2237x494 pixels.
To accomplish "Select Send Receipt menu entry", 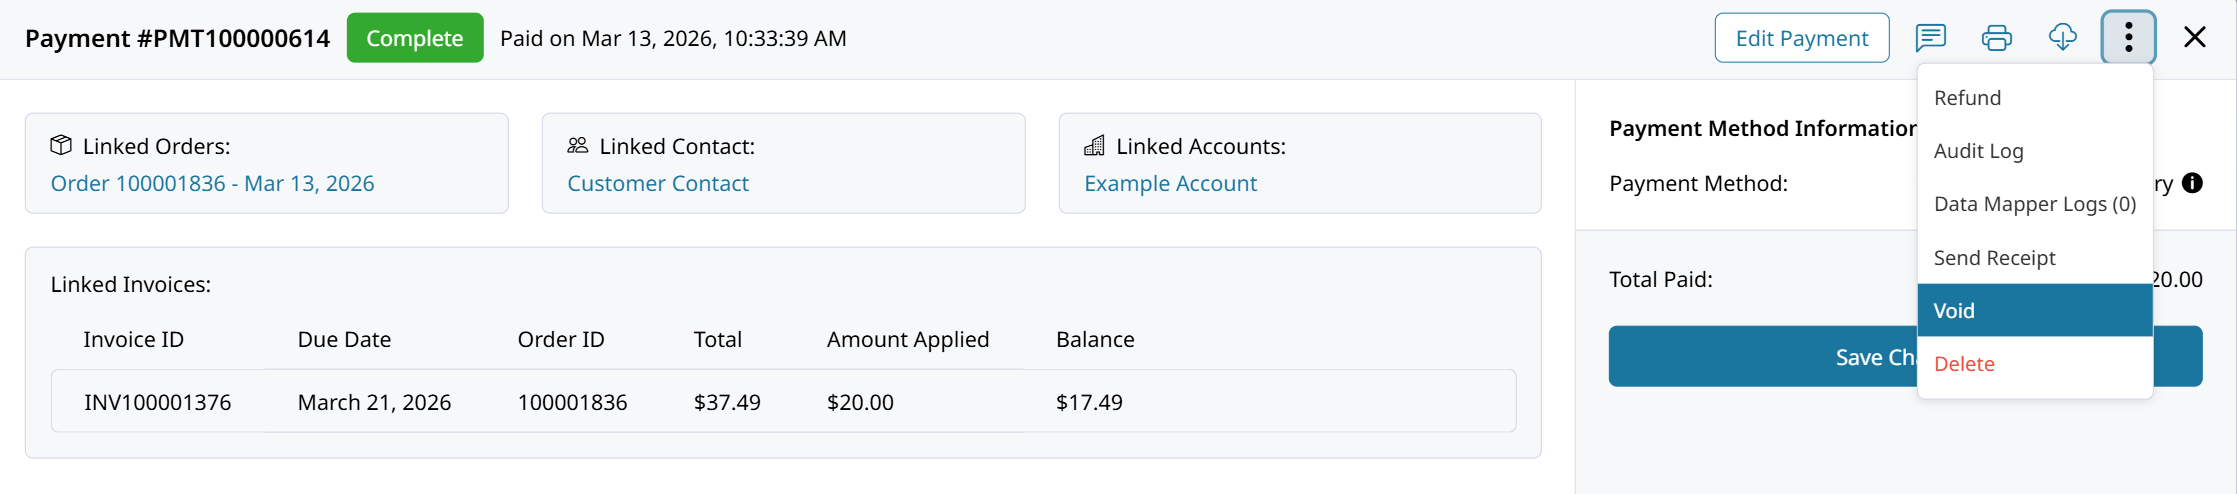I will pos(1994,258).
